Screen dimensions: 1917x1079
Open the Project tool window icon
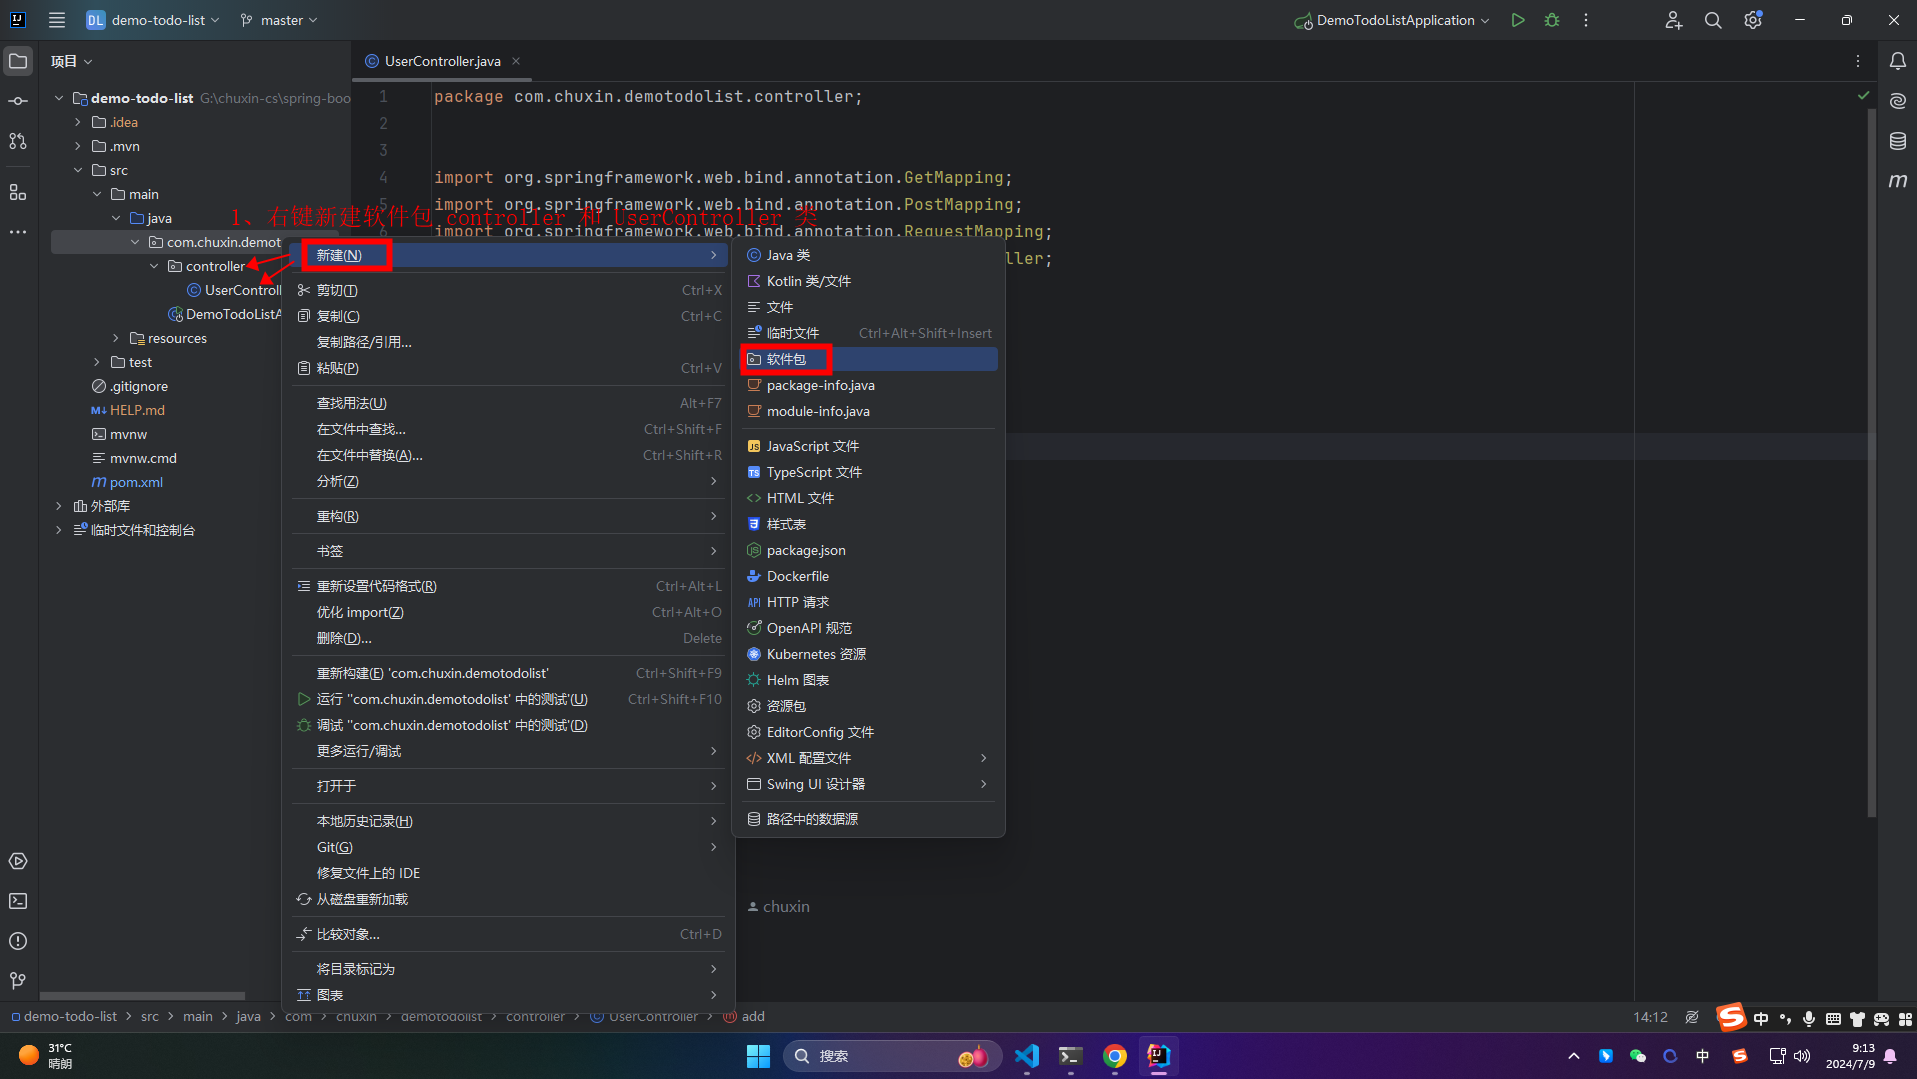tap(18, 61)
